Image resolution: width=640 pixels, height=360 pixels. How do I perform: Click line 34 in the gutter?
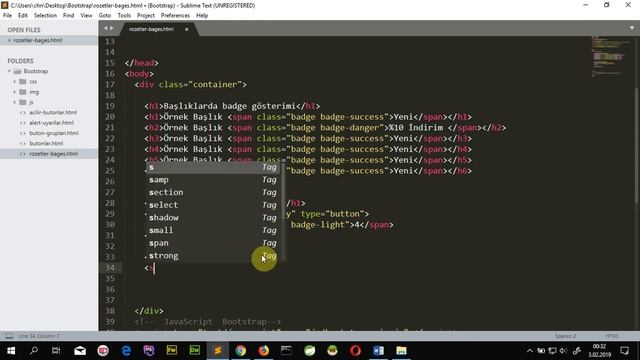[x=110, y=268]
